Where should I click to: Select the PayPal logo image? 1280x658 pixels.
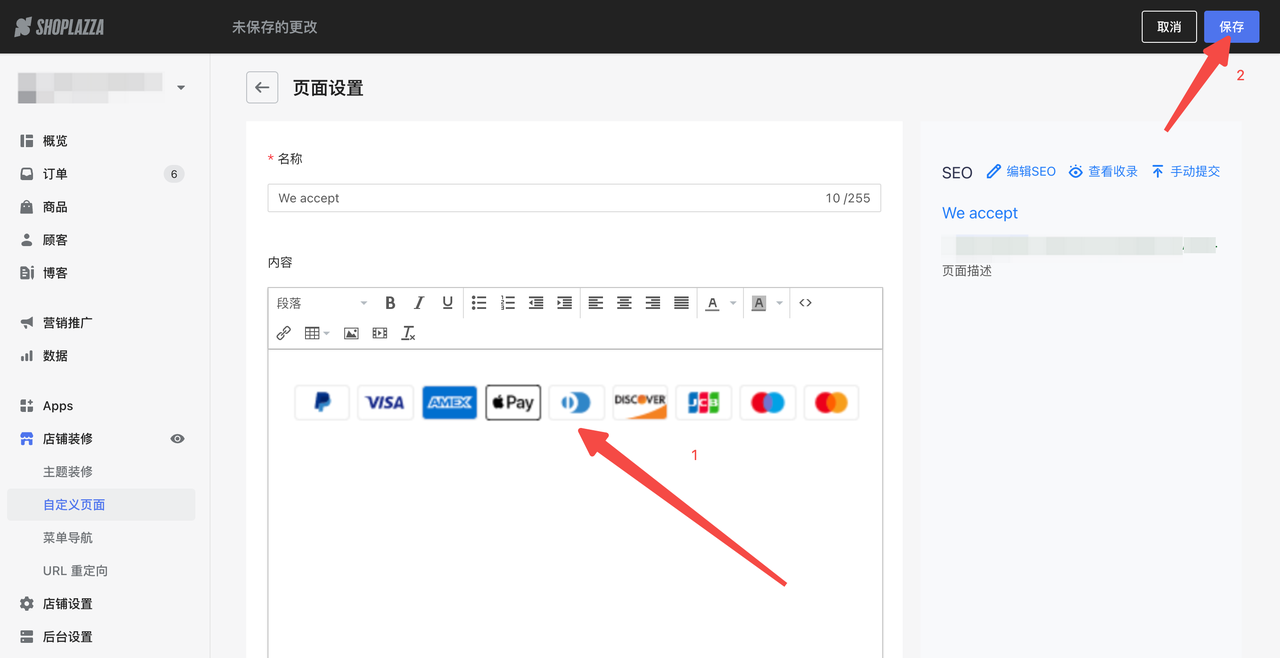coord(322,402)
